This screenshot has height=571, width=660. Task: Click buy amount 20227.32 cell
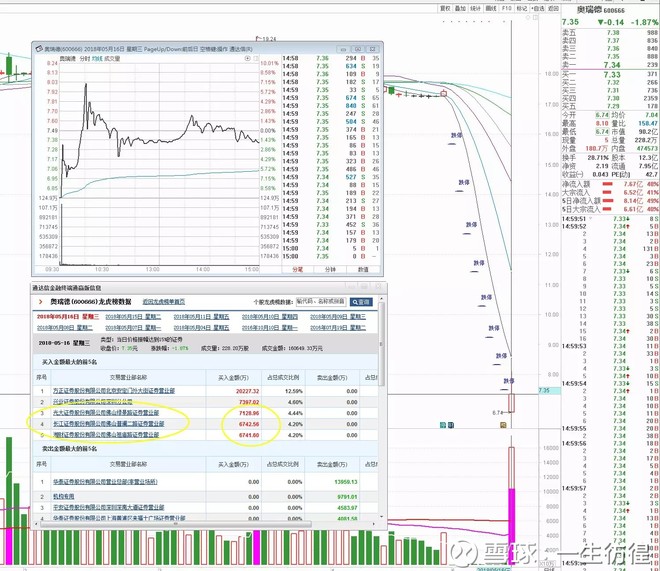(x=248, y=391)
